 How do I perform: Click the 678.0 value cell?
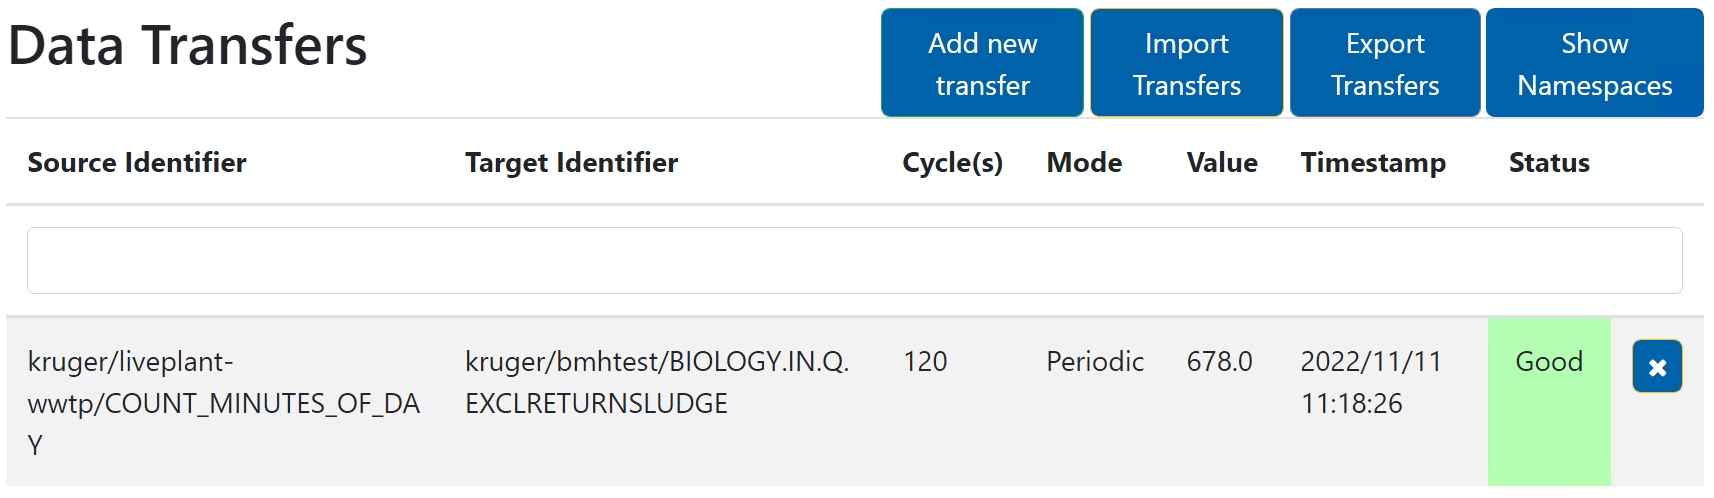point(1219,362)
